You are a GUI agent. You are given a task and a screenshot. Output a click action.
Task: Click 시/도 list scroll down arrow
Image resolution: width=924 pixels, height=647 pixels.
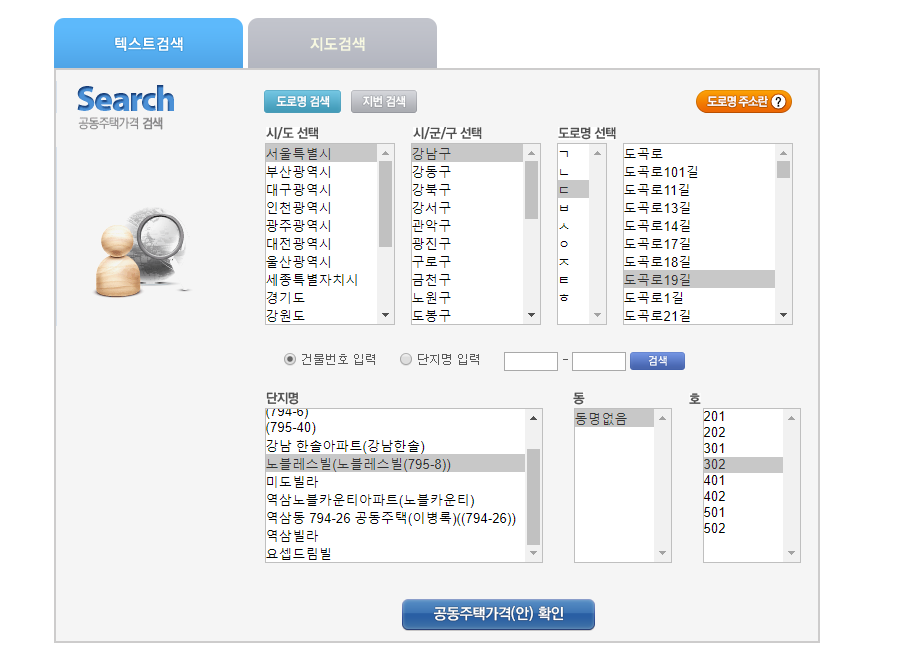click(x=385, y=315)
